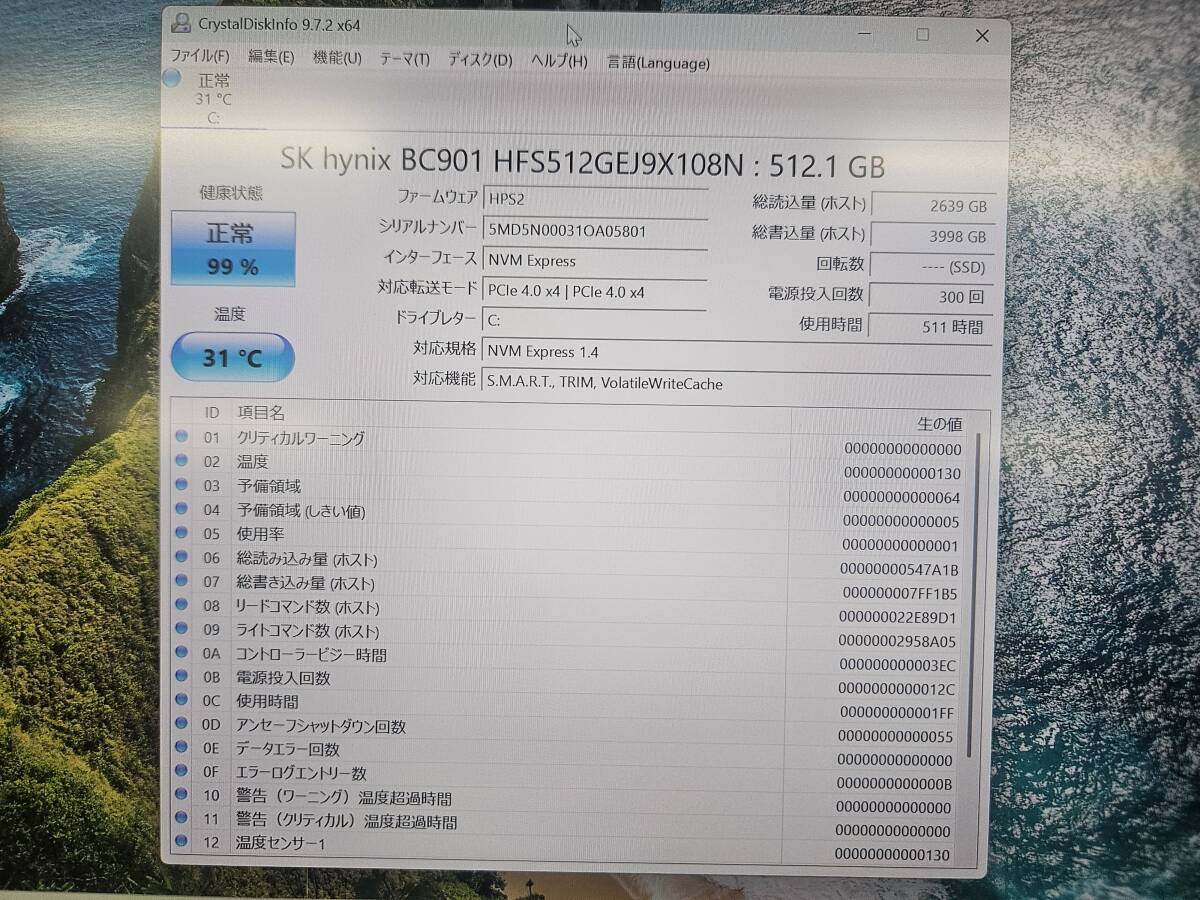Select the リードコマンド数 (ホスト) row name

point(307,607)
